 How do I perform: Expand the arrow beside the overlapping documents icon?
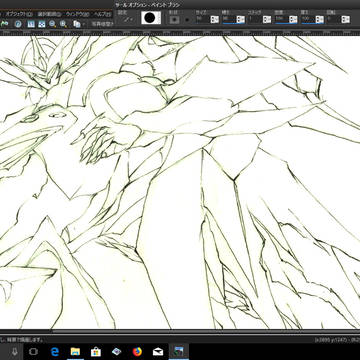tap(84, 24)
